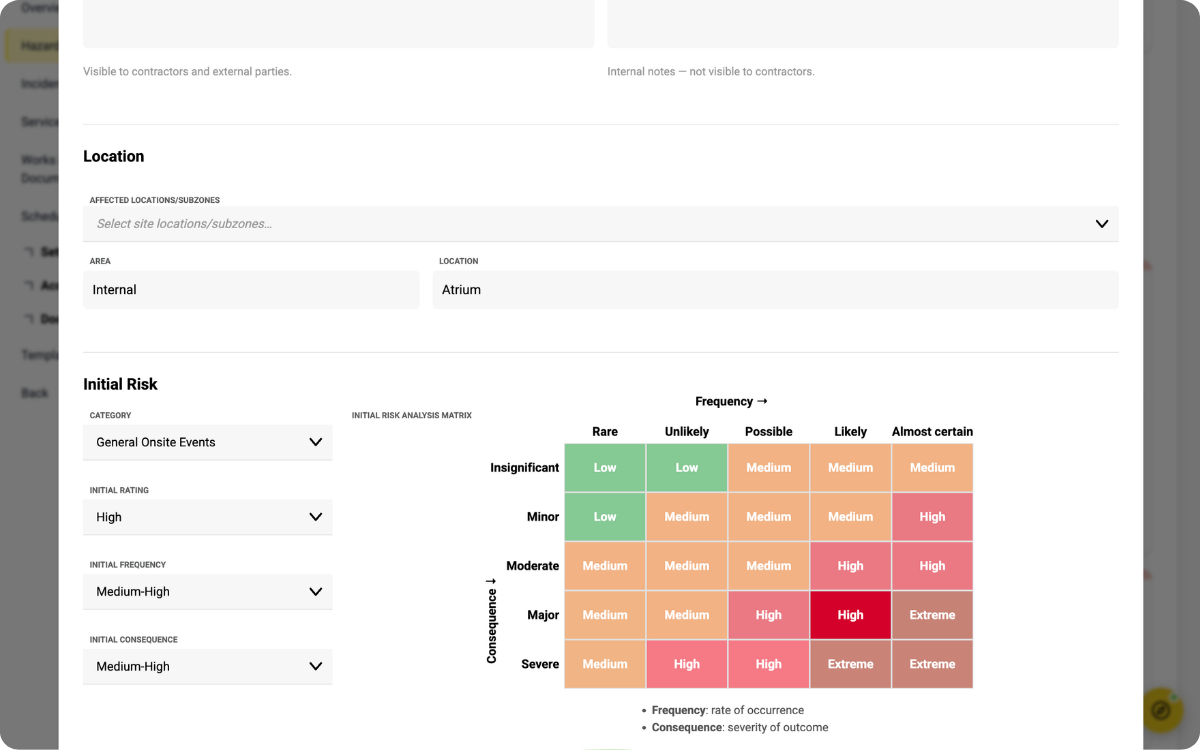Screen dimensions: 1200x750
Task: Pick the Major-Almost certain Extreme cell
Action: point(932,615)
